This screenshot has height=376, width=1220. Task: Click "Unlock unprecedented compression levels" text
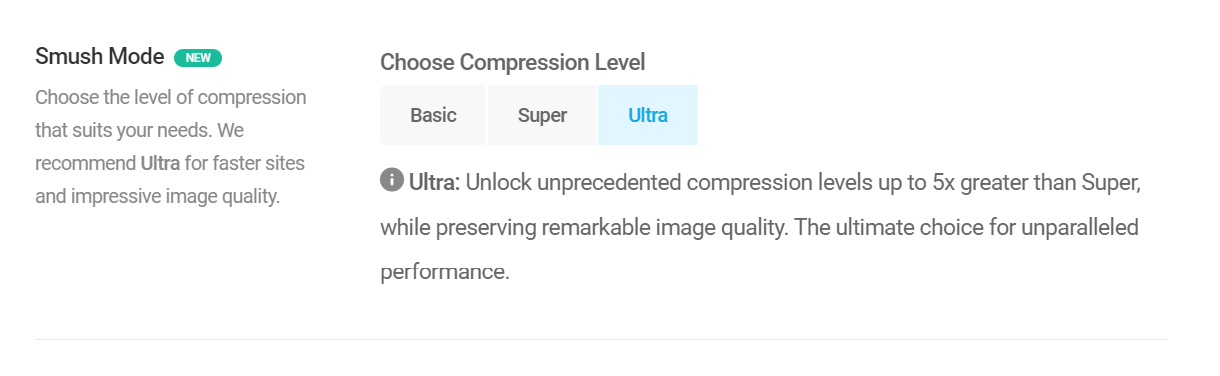tap(661, 184)
